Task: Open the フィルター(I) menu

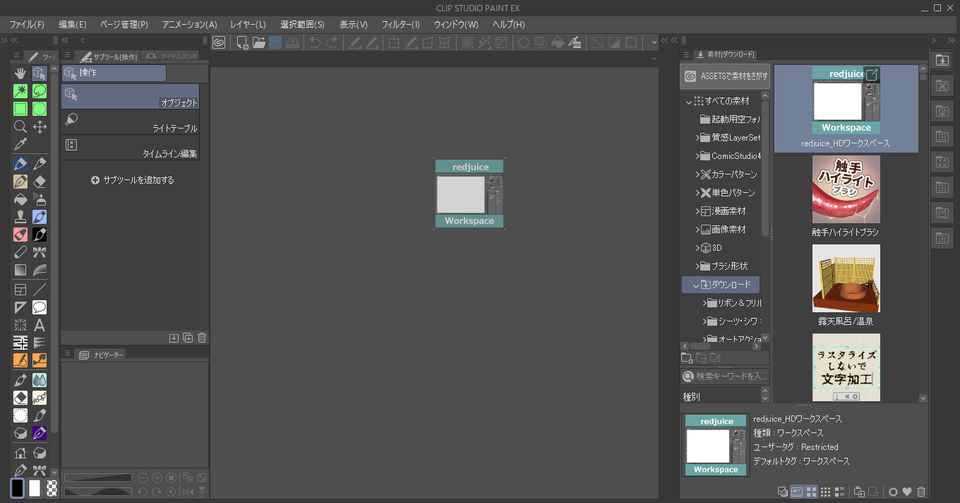Action: [400, 24]
